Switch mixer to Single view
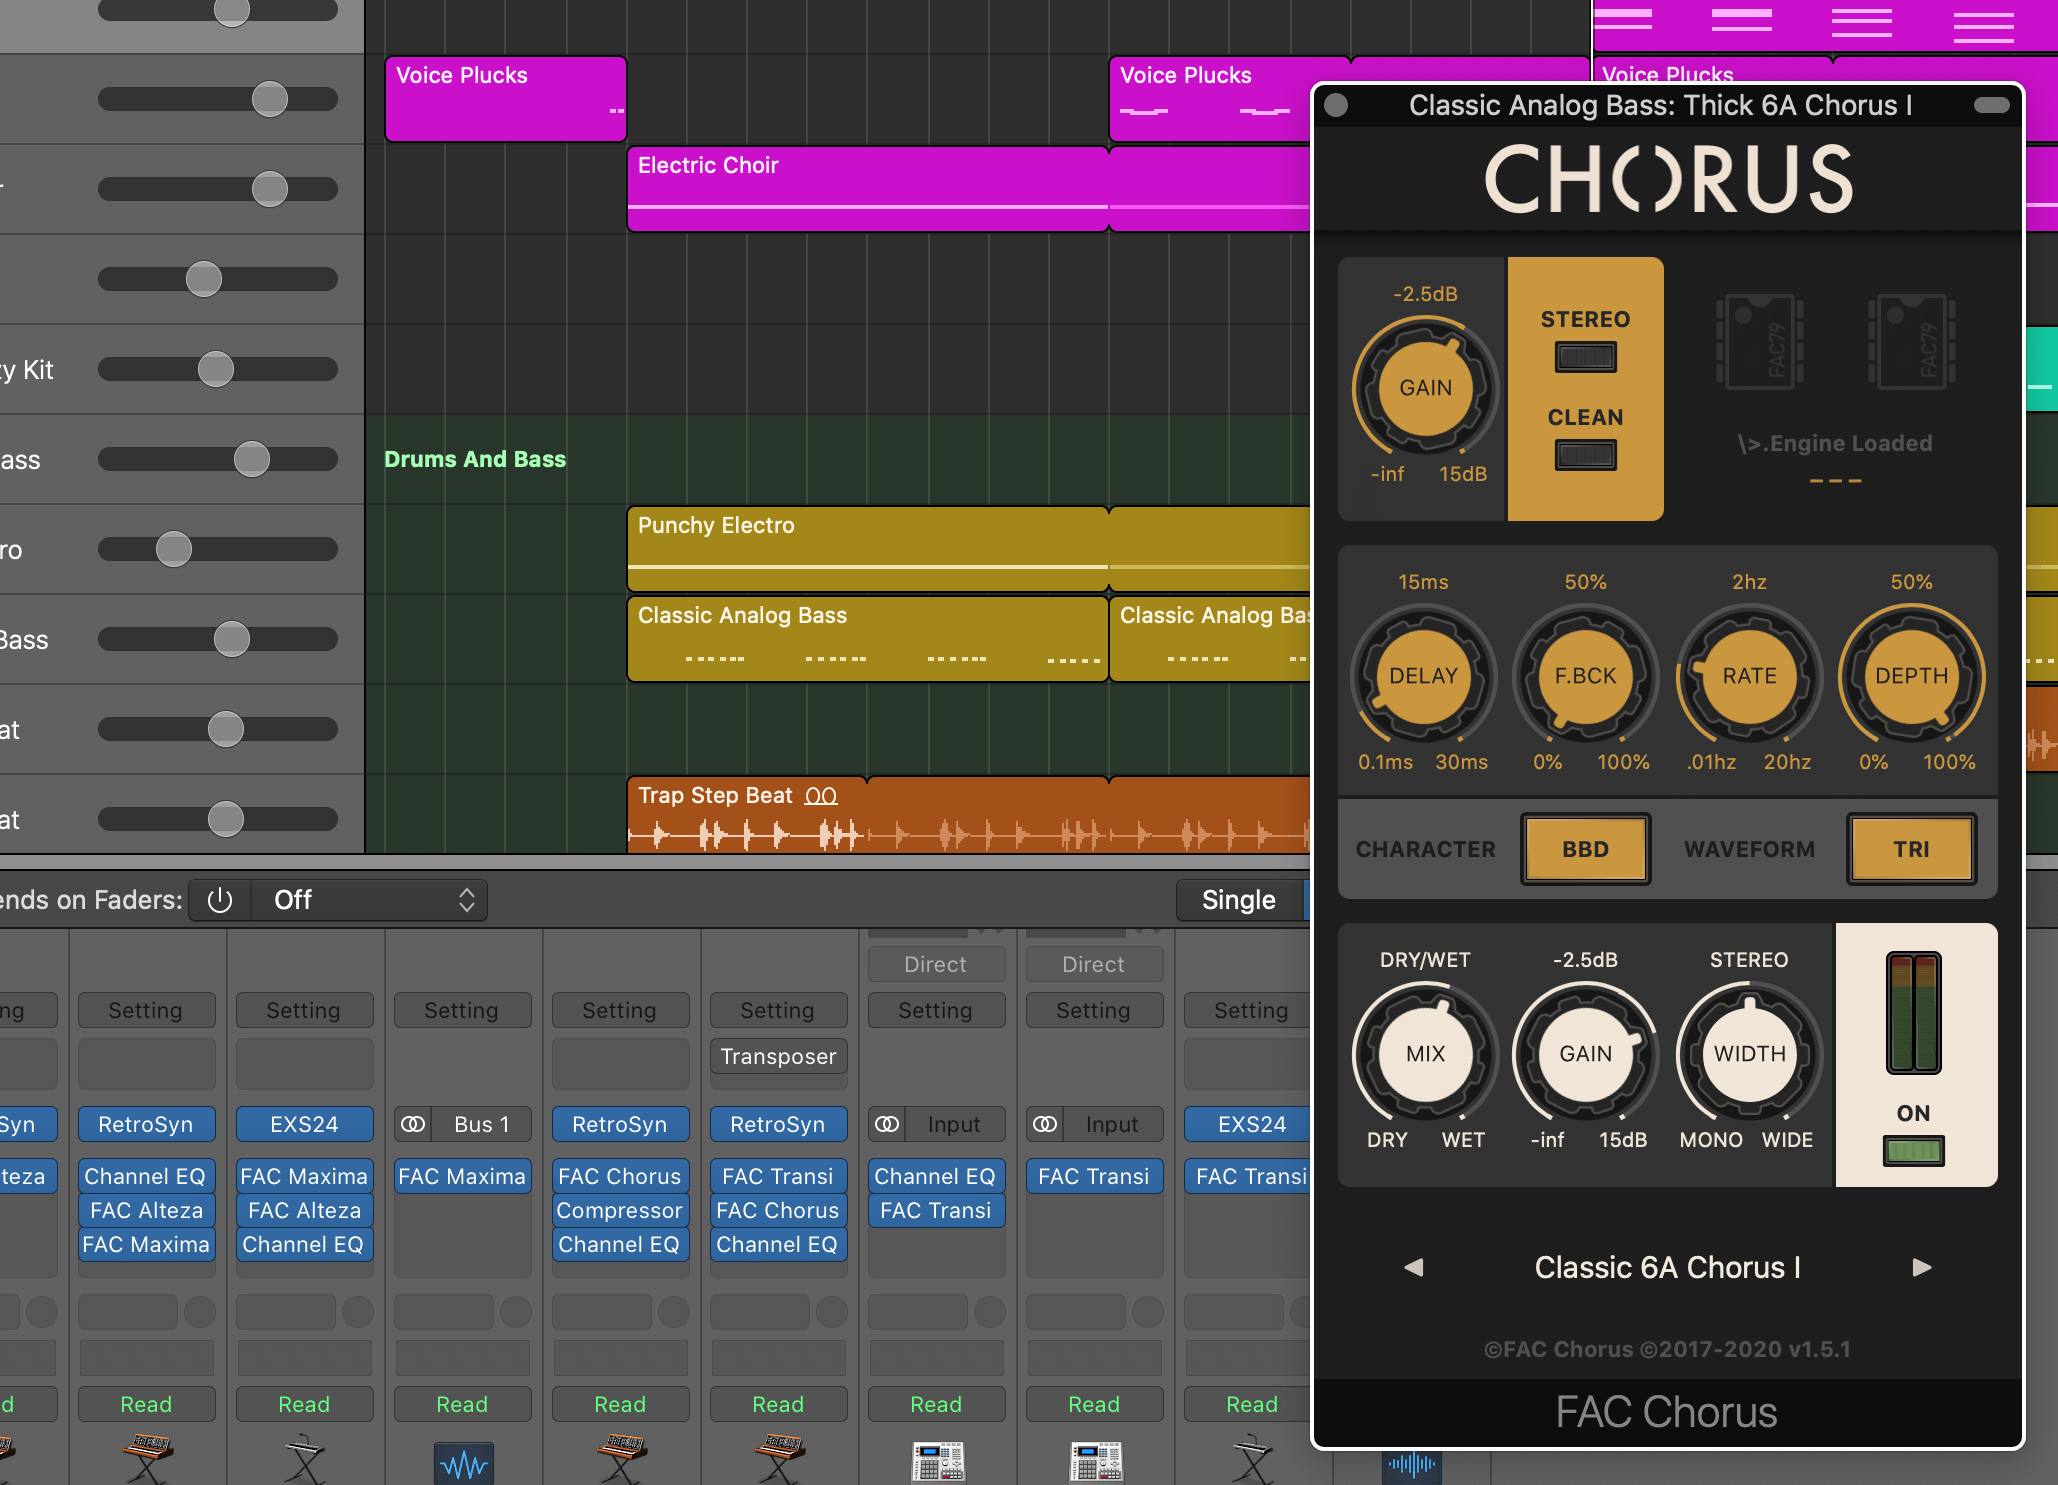The width and height of the screenshot is (2058, 1485). click(1238, 900)
